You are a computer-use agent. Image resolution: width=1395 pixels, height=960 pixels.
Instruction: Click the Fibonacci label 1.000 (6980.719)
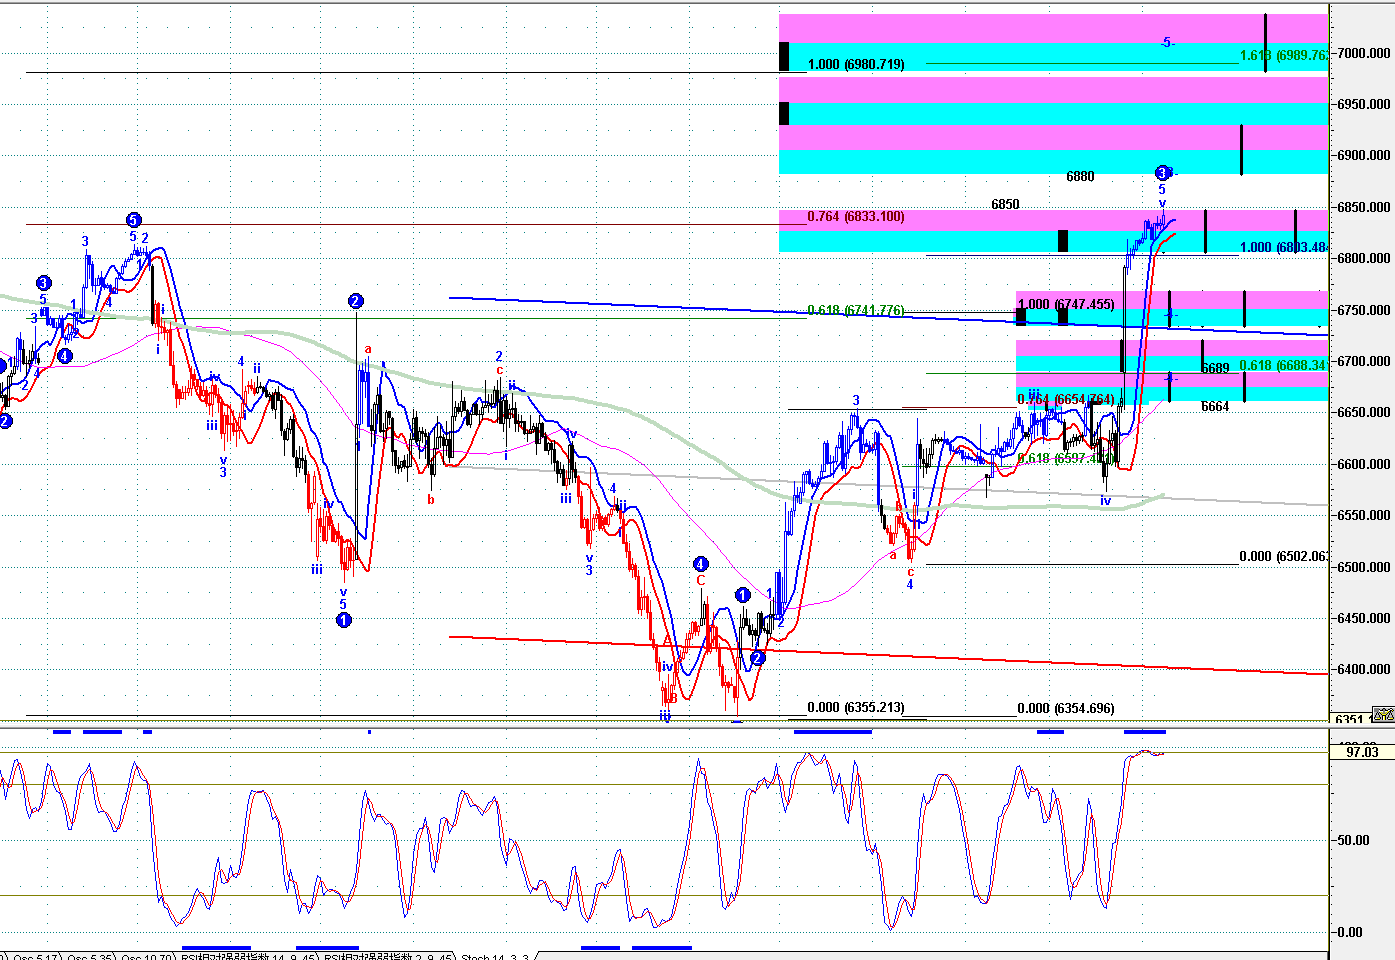click(856, 64)
